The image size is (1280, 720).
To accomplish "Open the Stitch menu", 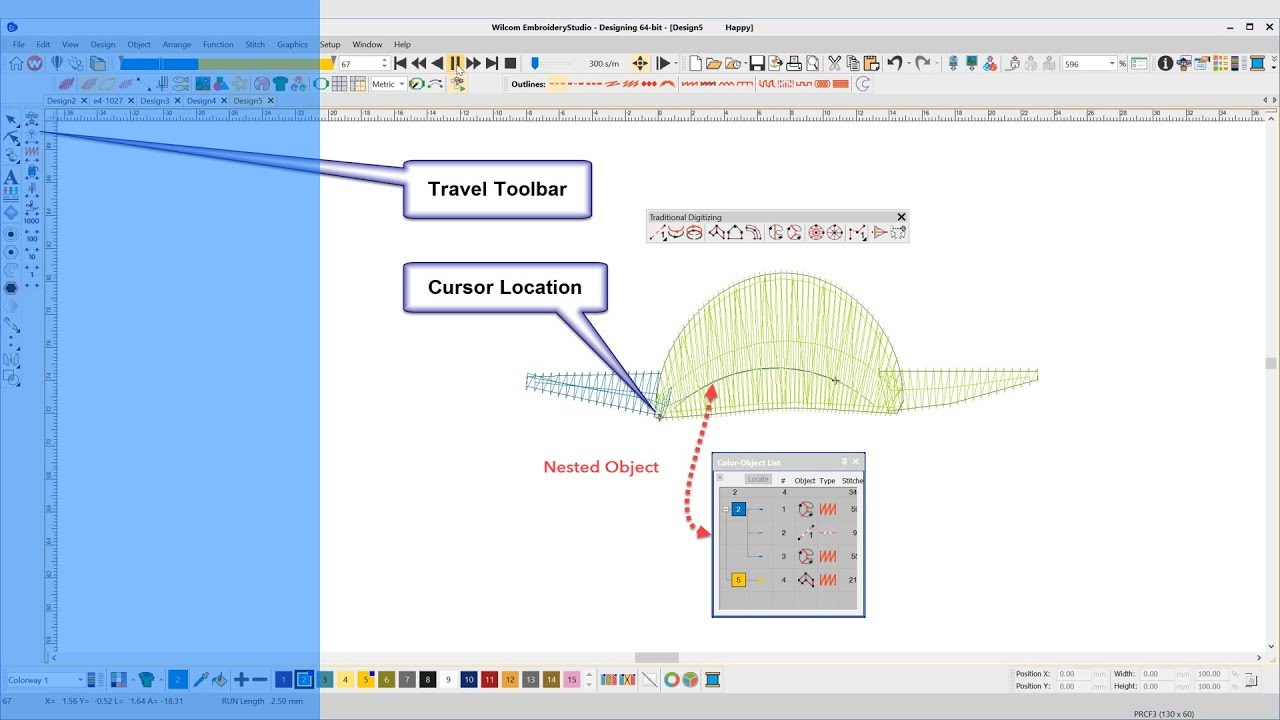I will (x=255, y=44).
